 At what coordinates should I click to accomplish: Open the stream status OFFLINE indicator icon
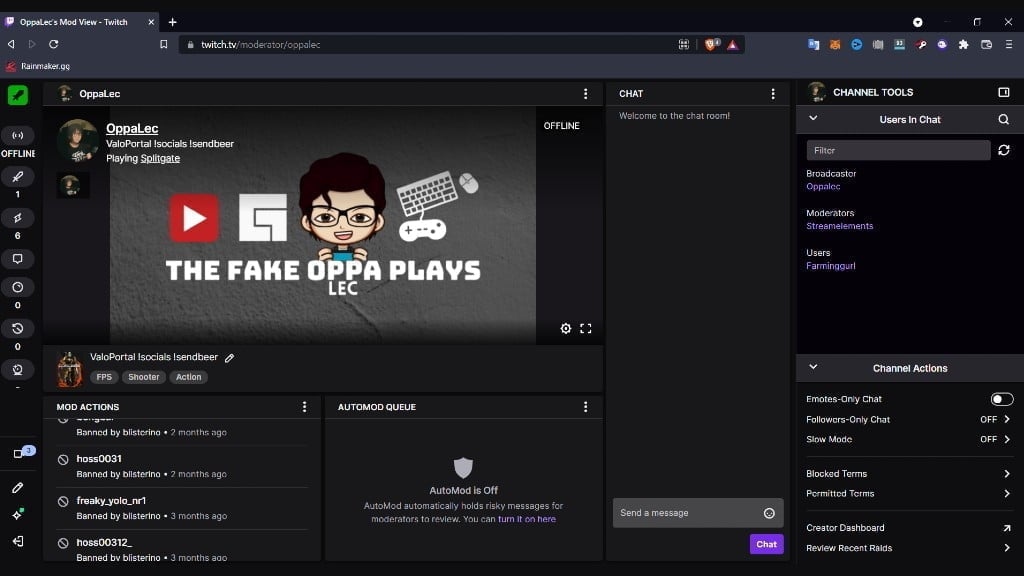[18, 135]
